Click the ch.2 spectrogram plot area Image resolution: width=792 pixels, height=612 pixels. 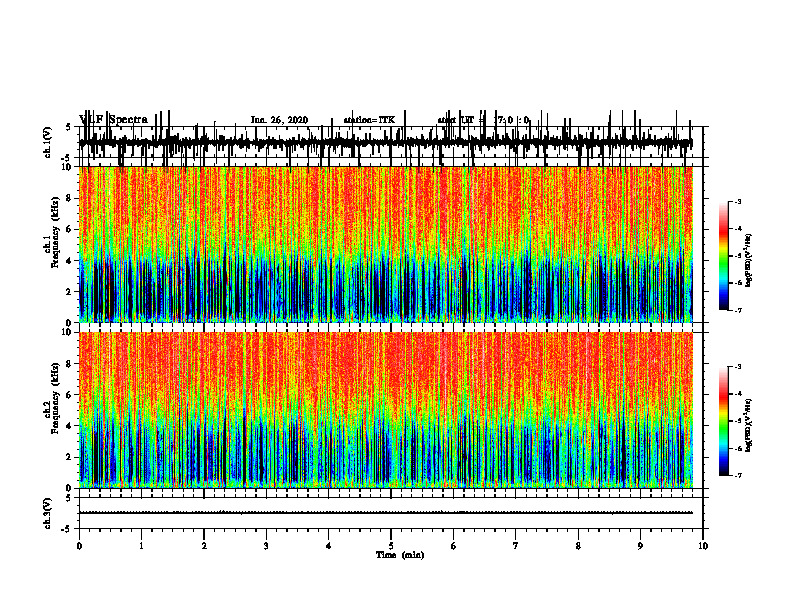point(385,410)
